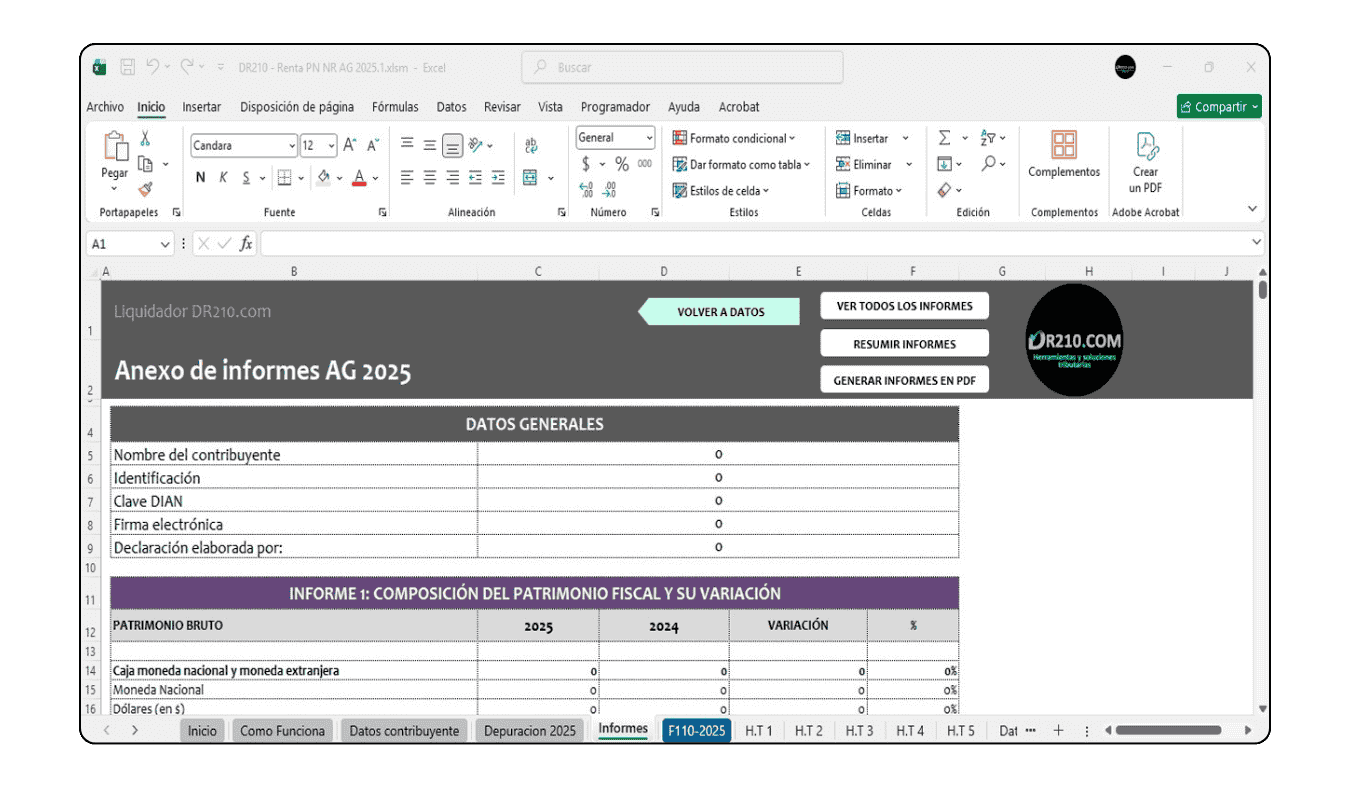Click the Autosuma icon
Viewport: 1350px width, 788px height.
pyautogui.click(x=944, y=137)
